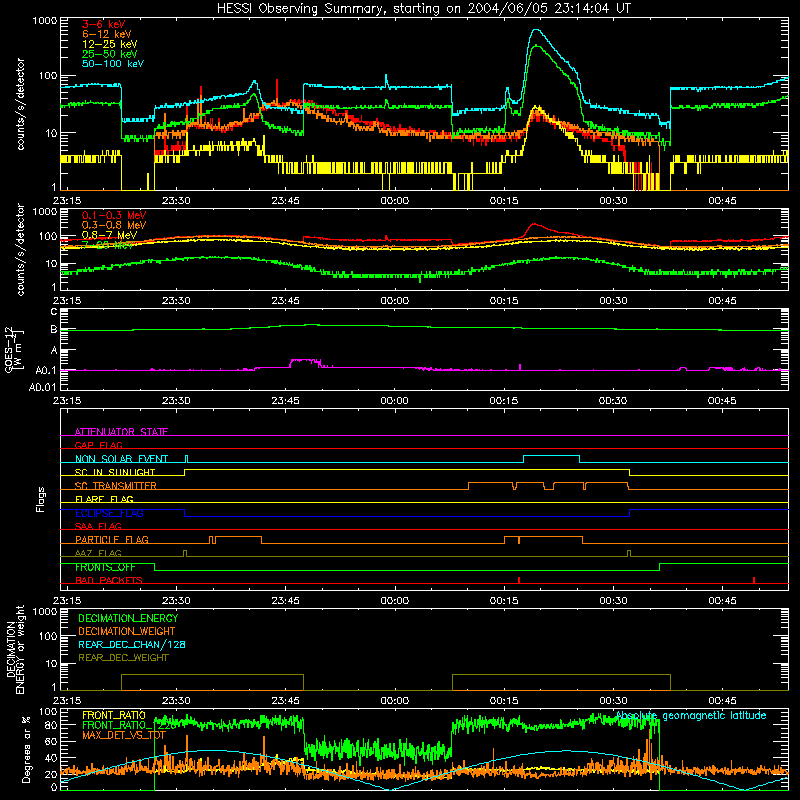Click the SC_IN_SUNLIGHT flag label

pyautogui.click(x=115, y=472)
